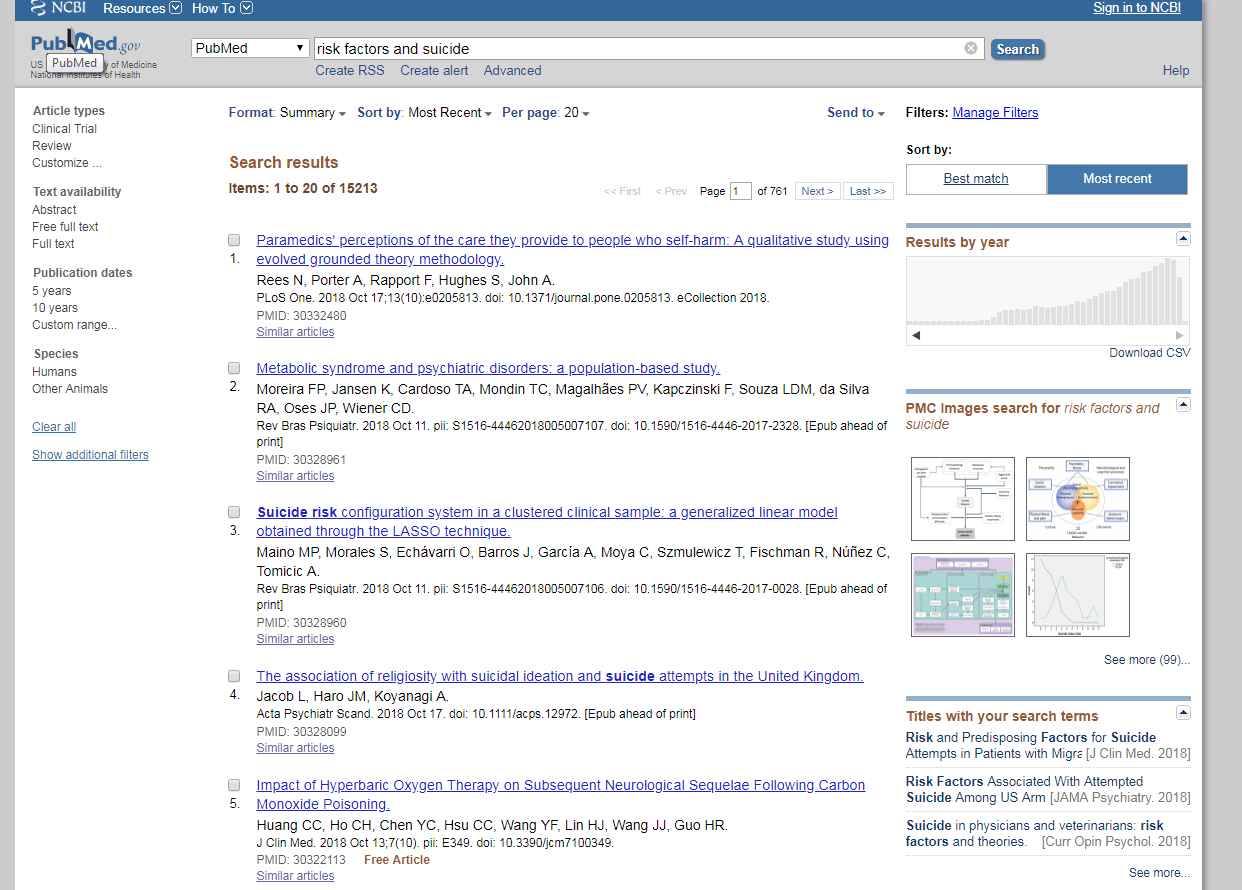Check the box for result 1

pyautogui.click(x=234, y=240)
